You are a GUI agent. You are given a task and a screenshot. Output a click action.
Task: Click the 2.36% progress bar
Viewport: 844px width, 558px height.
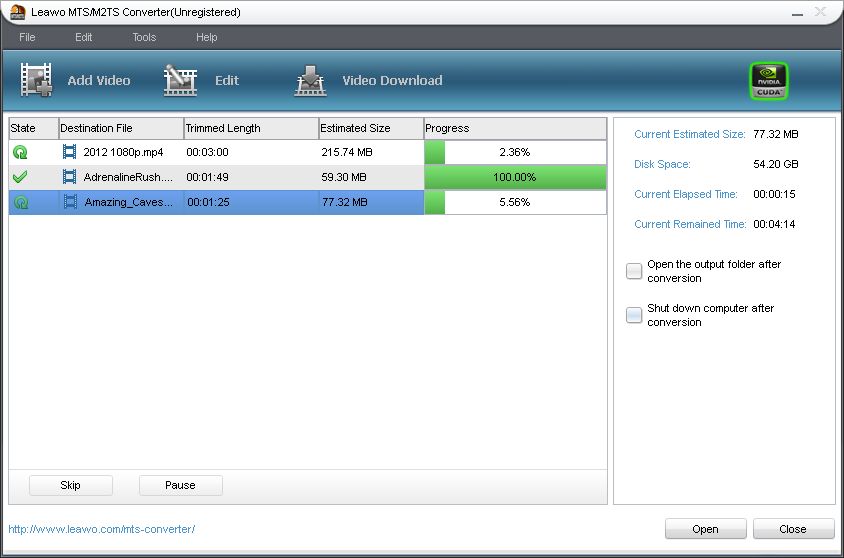pyautogui.click(x=515, y=152)
